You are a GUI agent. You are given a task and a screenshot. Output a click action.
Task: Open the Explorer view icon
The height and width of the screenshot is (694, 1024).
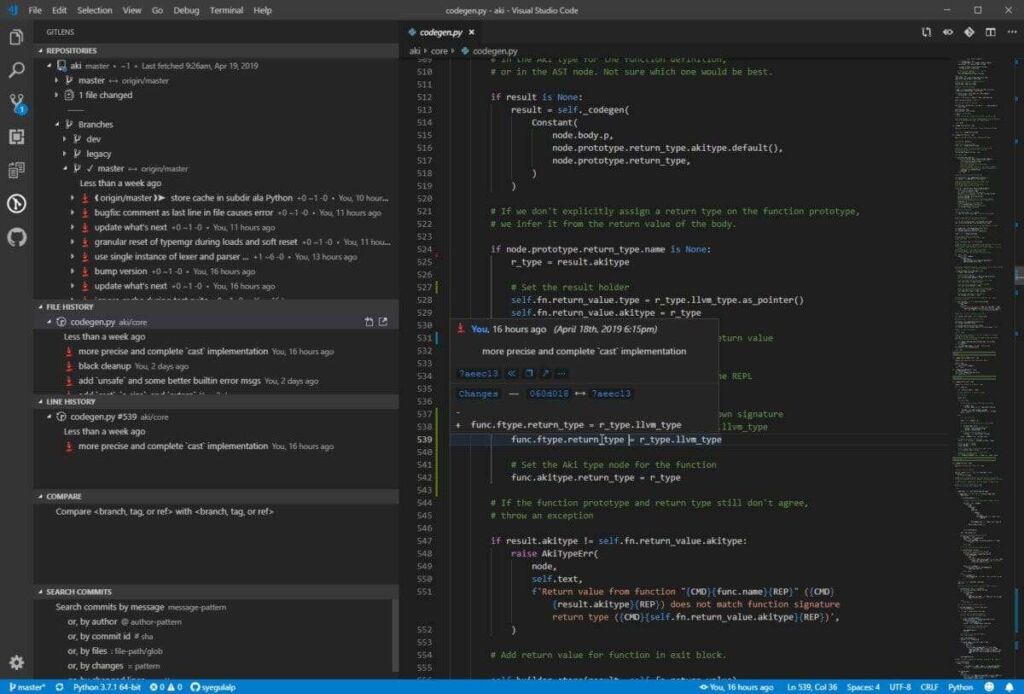[x=15, y=36]
